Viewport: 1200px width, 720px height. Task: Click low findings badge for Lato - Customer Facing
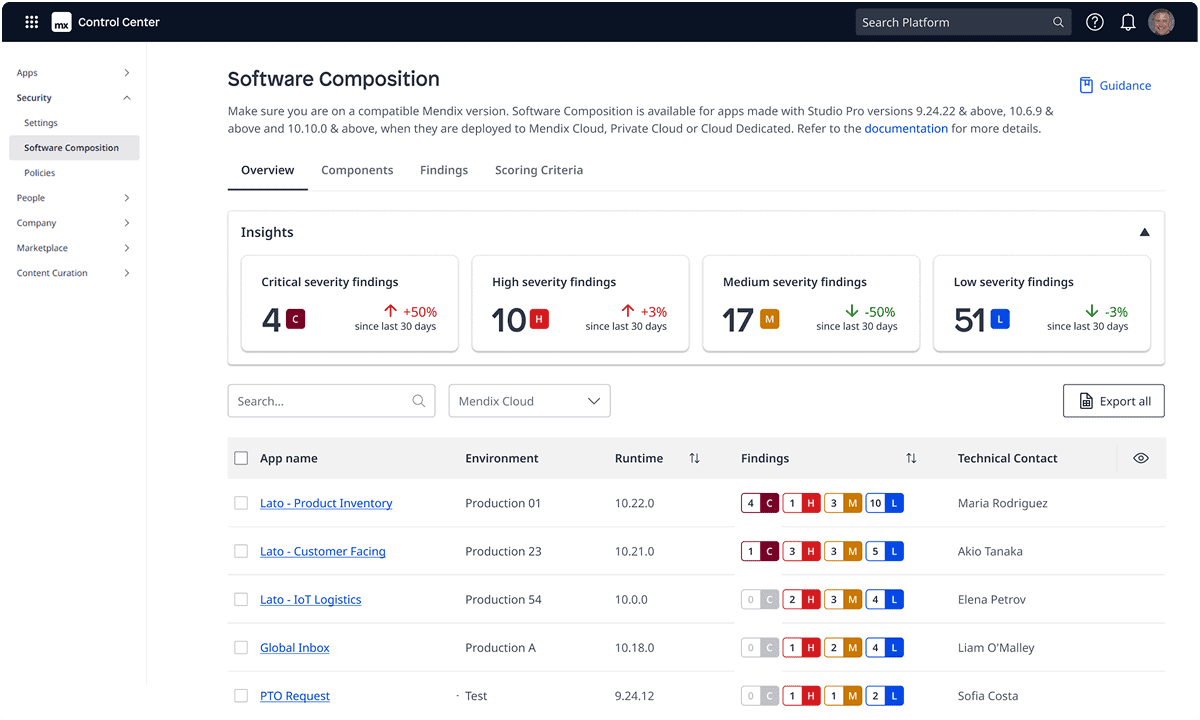[884, 551]
